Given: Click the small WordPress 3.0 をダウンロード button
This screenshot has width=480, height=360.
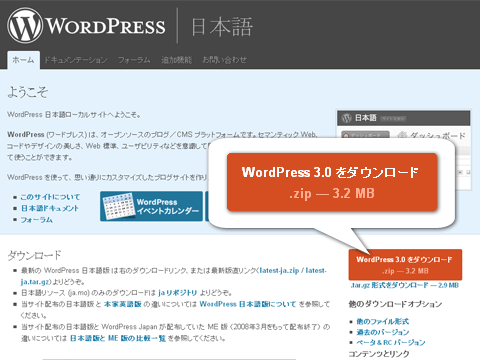Looking at the screenshot, I should 405,265.
